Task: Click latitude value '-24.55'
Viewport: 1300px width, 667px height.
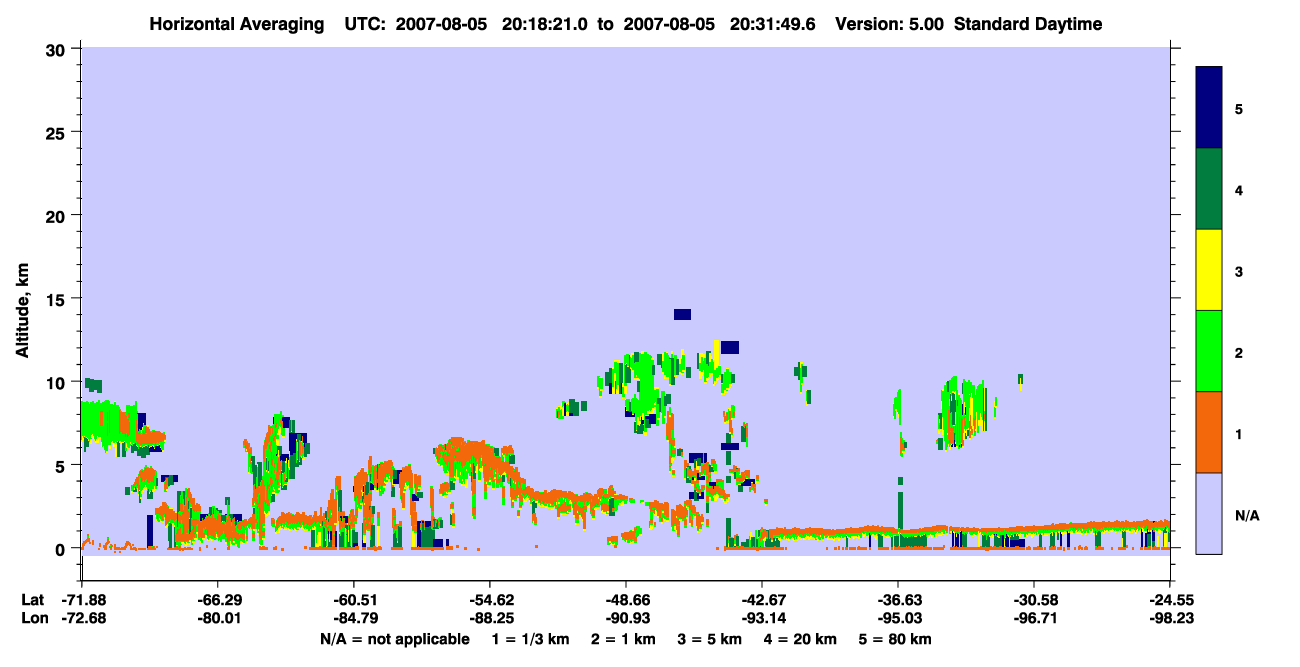Action: [x=1170, y=600]
